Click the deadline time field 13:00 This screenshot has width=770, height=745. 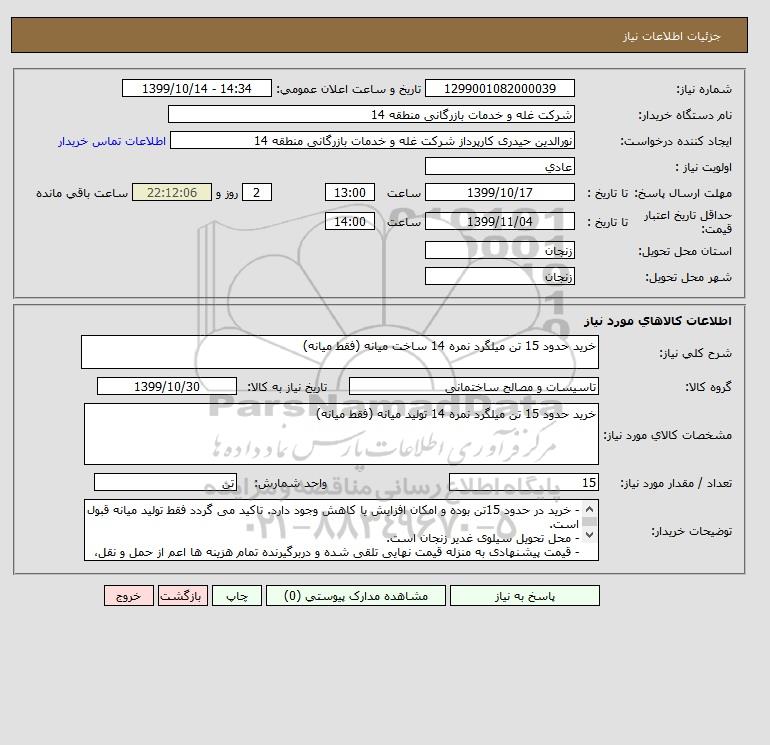pos(350,193)
